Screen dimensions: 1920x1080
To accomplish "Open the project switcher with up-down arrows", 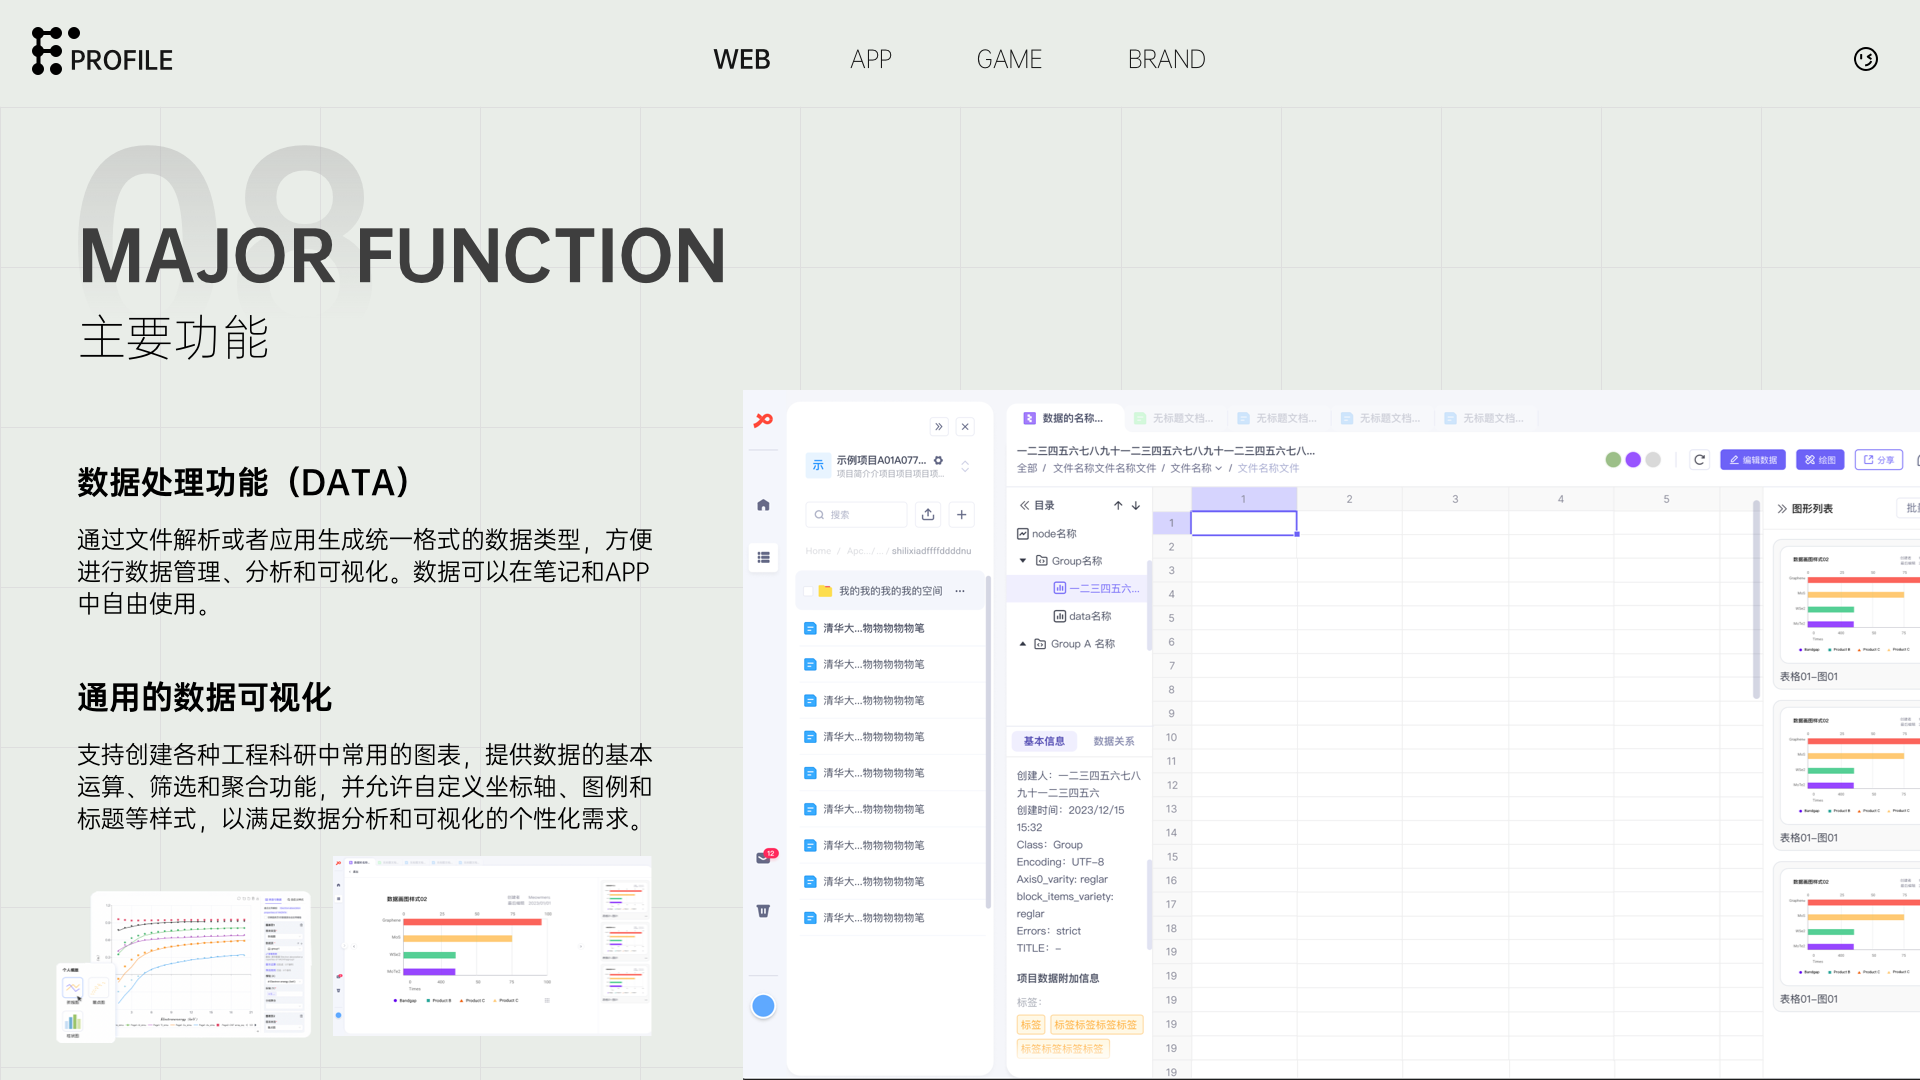I will (x=965, y=466).
